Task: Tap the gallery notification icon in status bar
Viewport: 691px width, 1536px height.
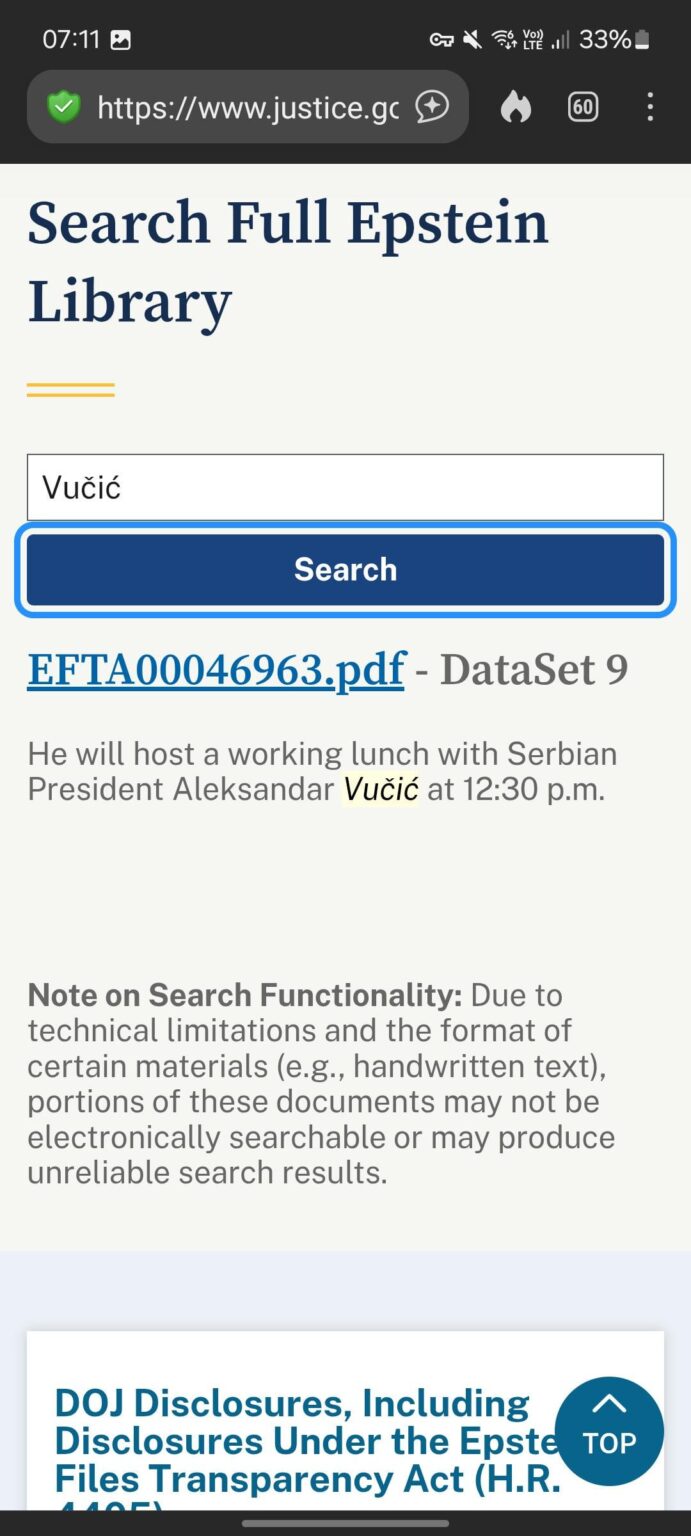Action: (122, 39)
